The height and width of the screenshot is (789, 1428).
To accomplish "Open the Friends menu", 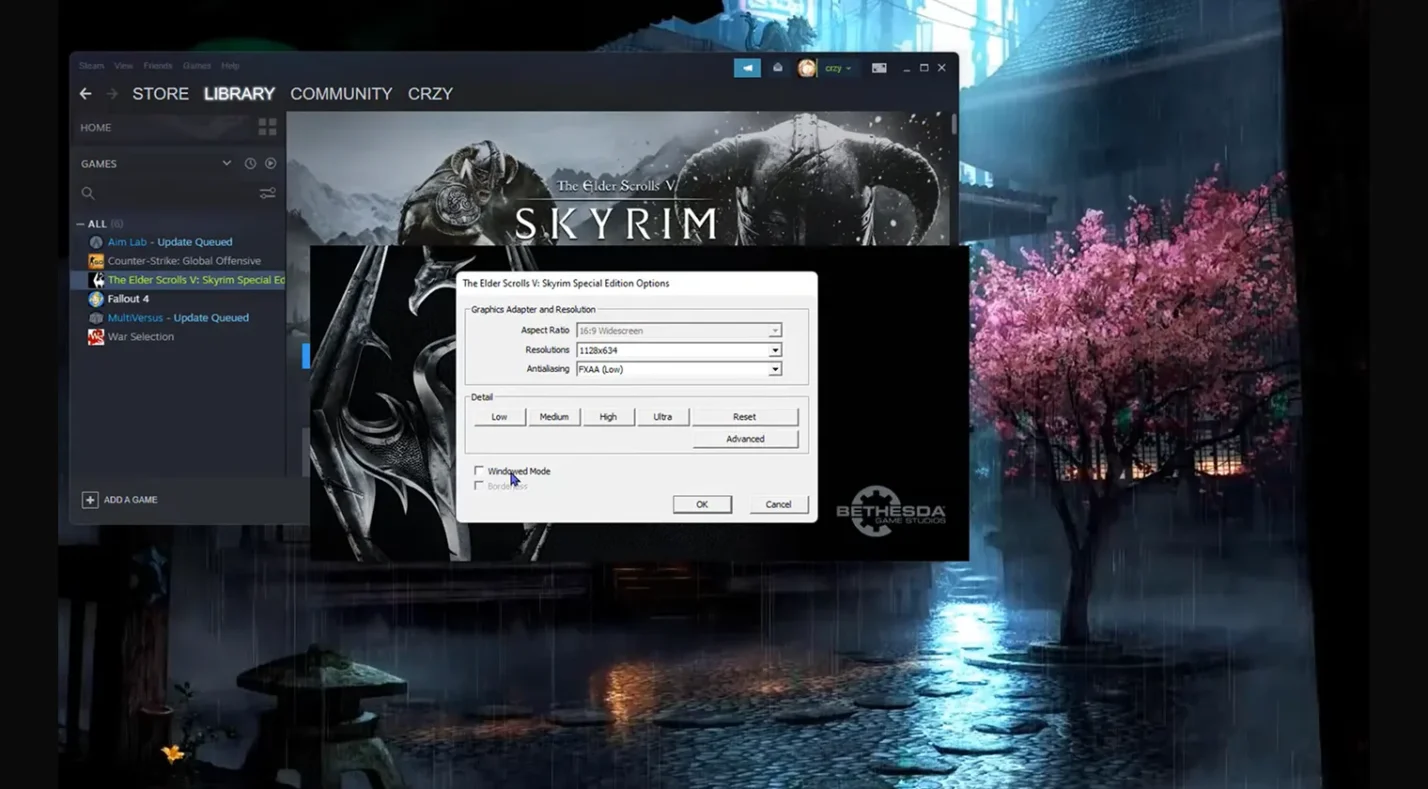I will coord(157,65).
